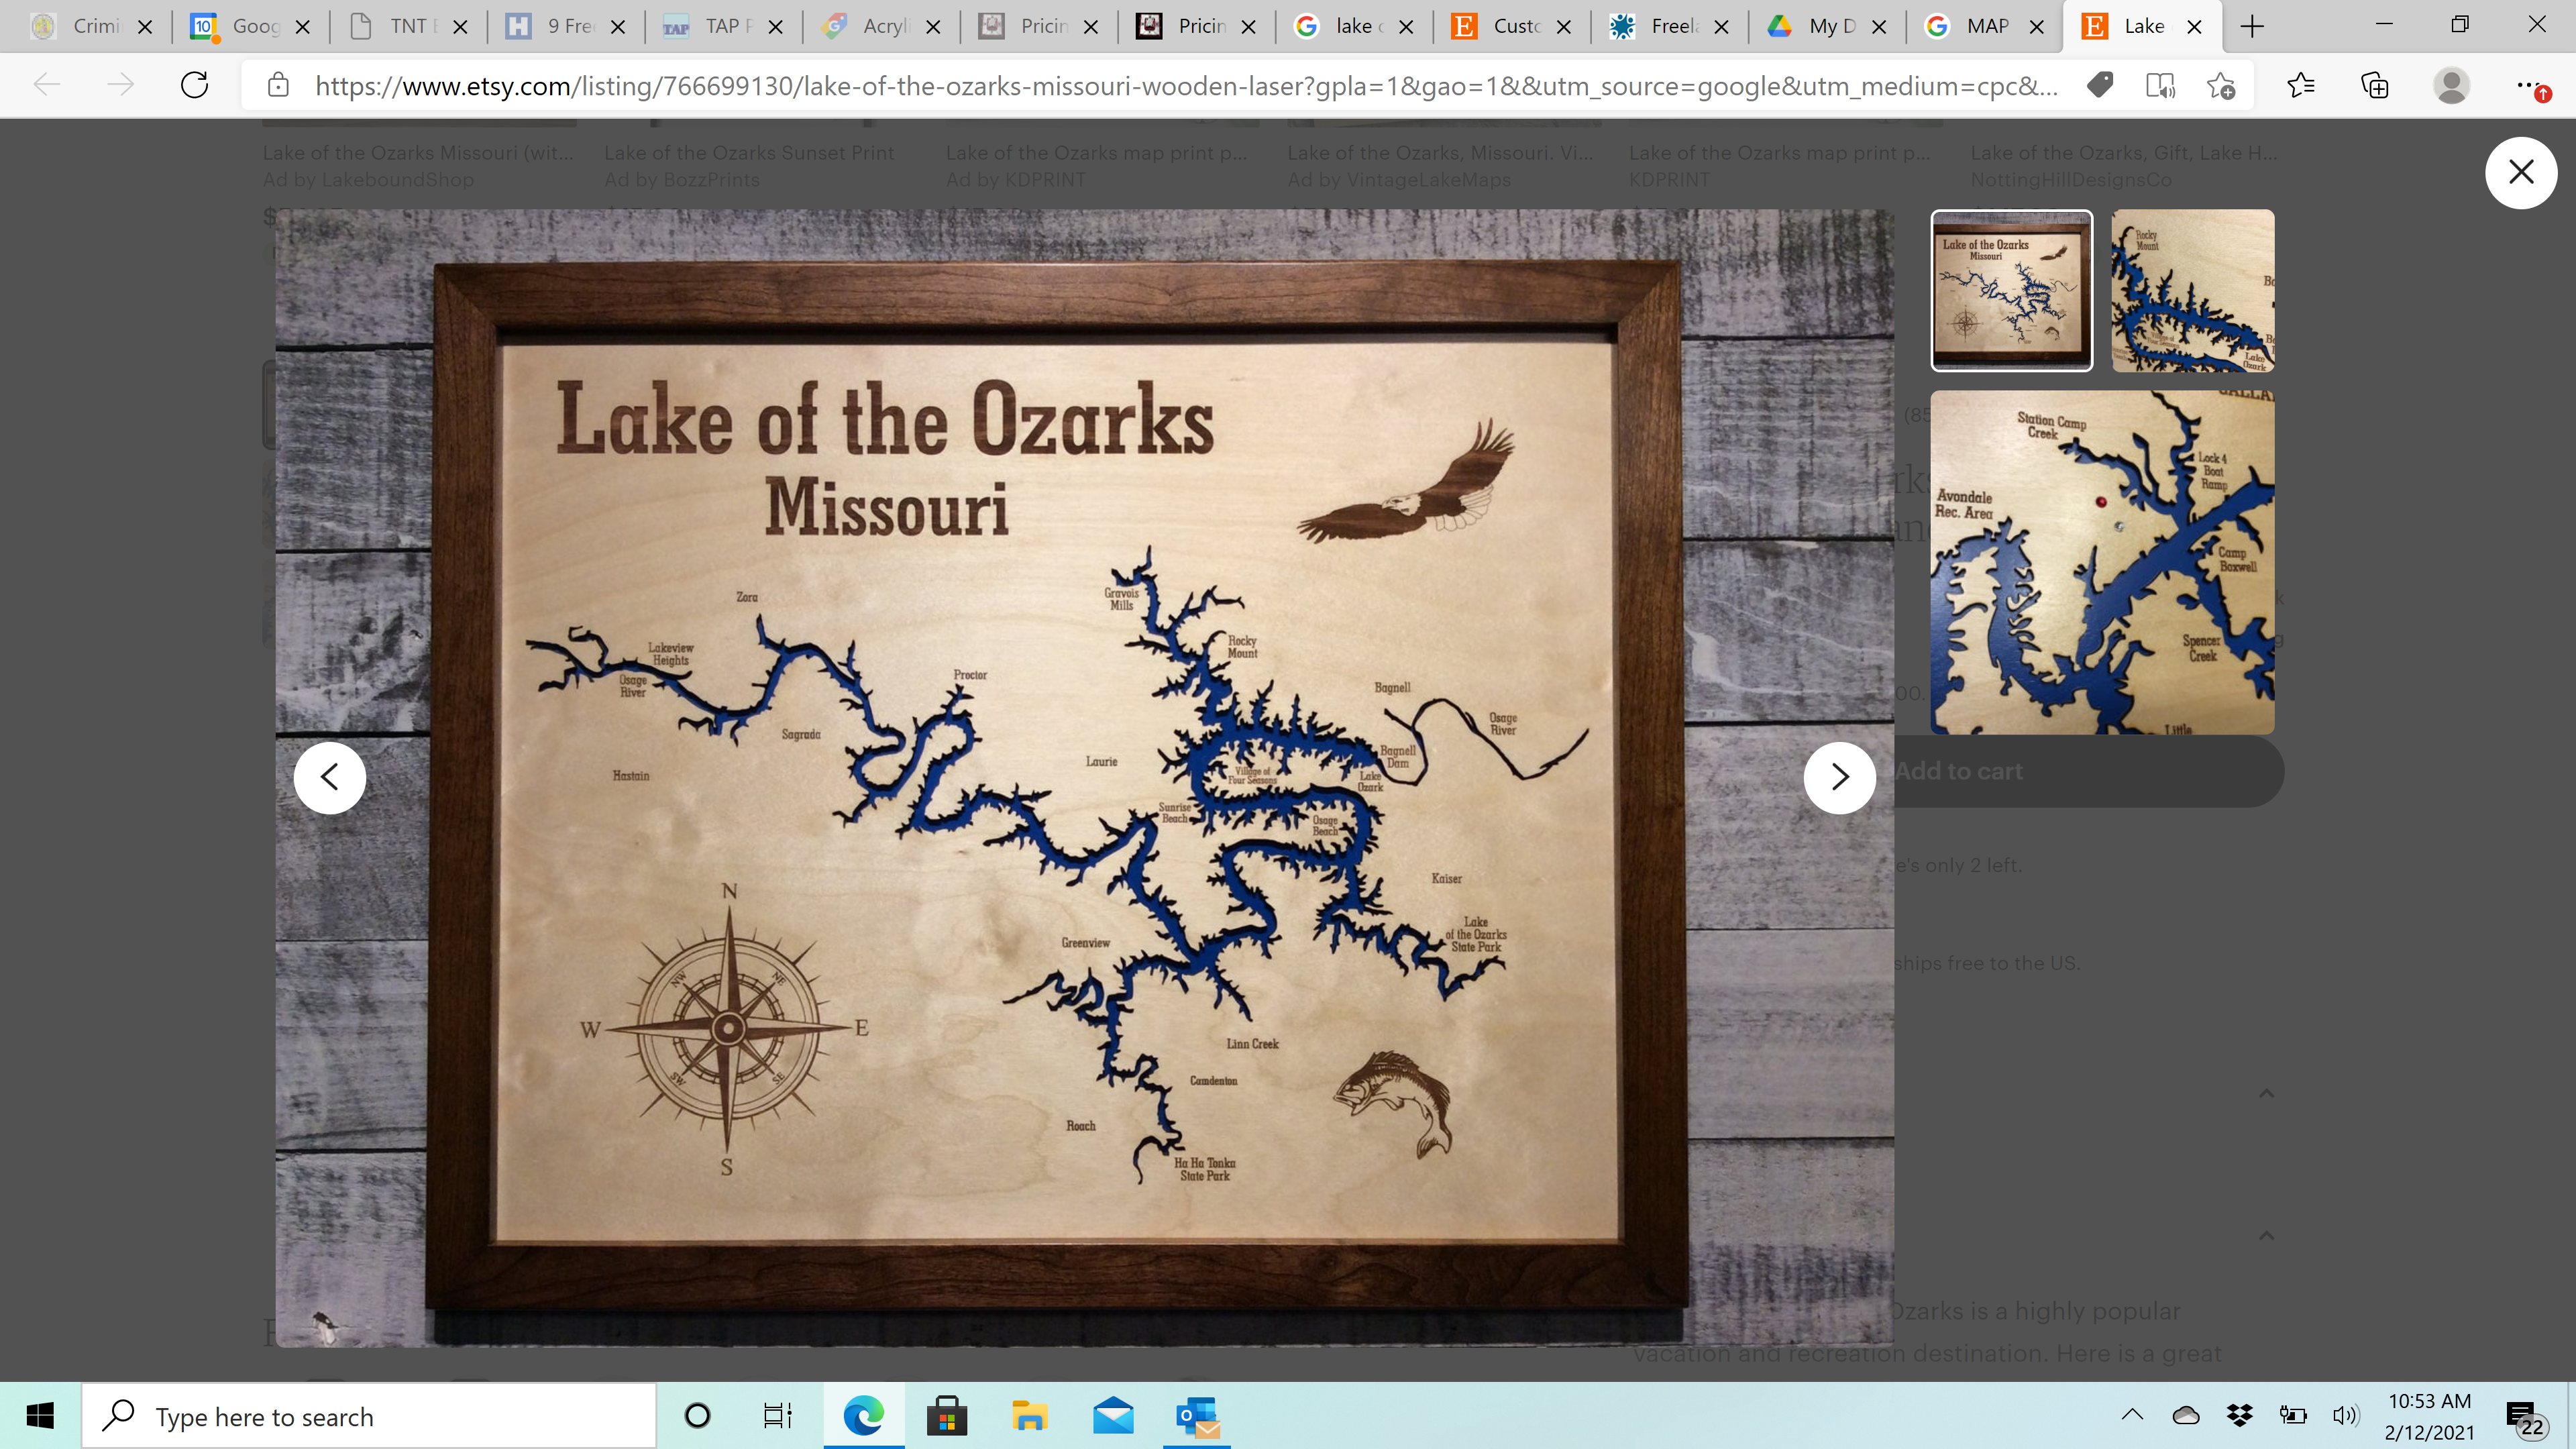Add this page to favorites
This screenshot has width=2576, height=1449.
pyautogui.click(x=2221, y=85)
